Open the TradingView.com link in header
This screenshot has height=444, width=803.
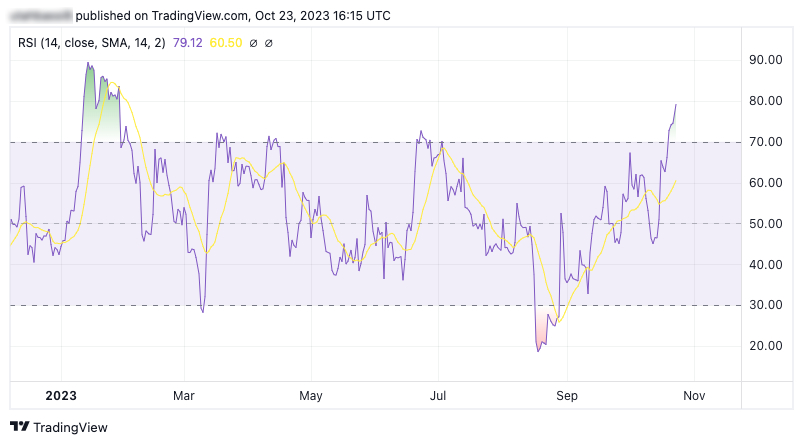tap(191, 16)
